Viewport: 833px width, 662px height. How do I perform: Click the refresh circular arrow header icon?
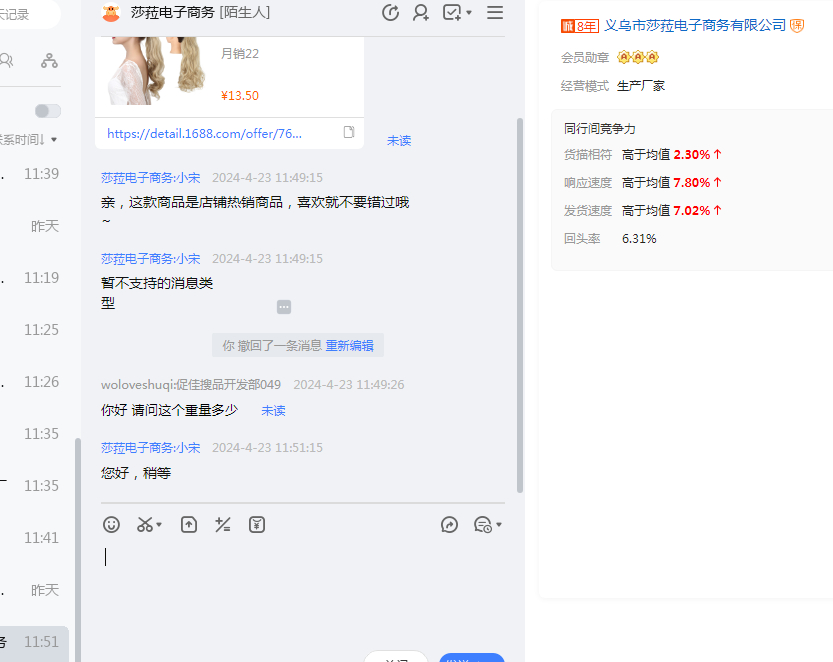click(391, 13)
